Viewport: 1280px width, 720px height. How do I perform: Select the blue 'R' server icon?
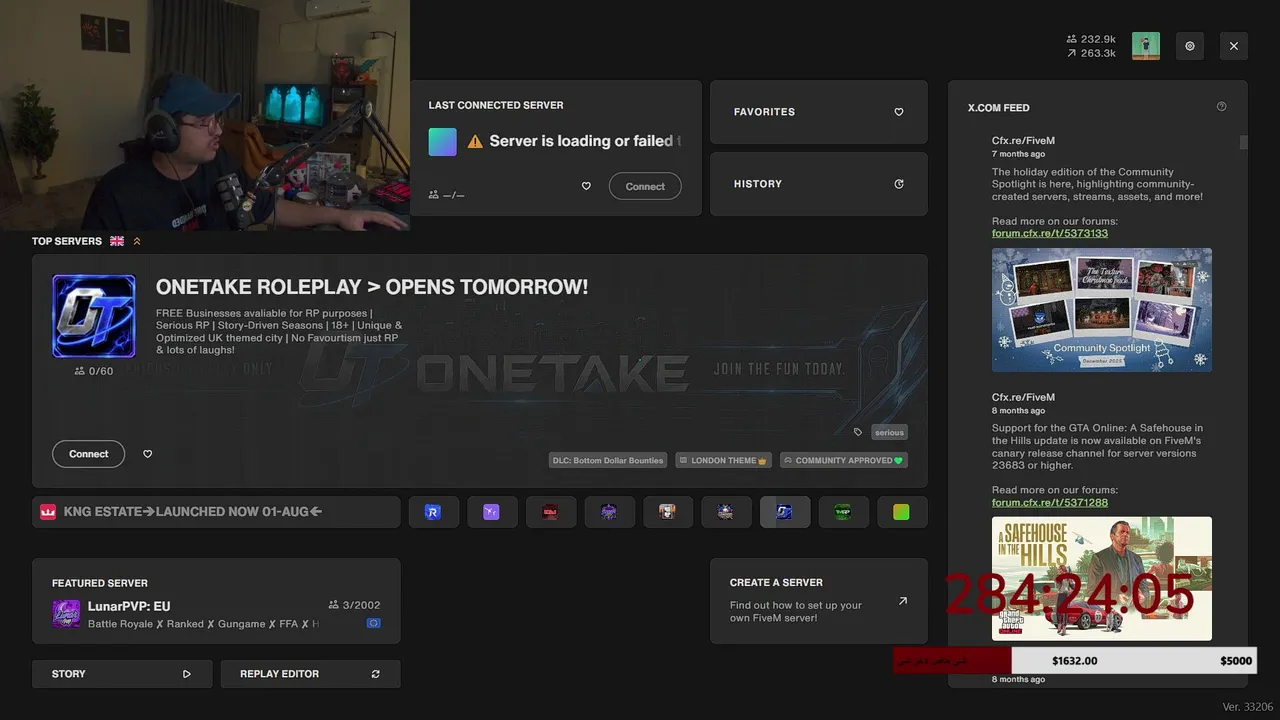tap(433, 512)
